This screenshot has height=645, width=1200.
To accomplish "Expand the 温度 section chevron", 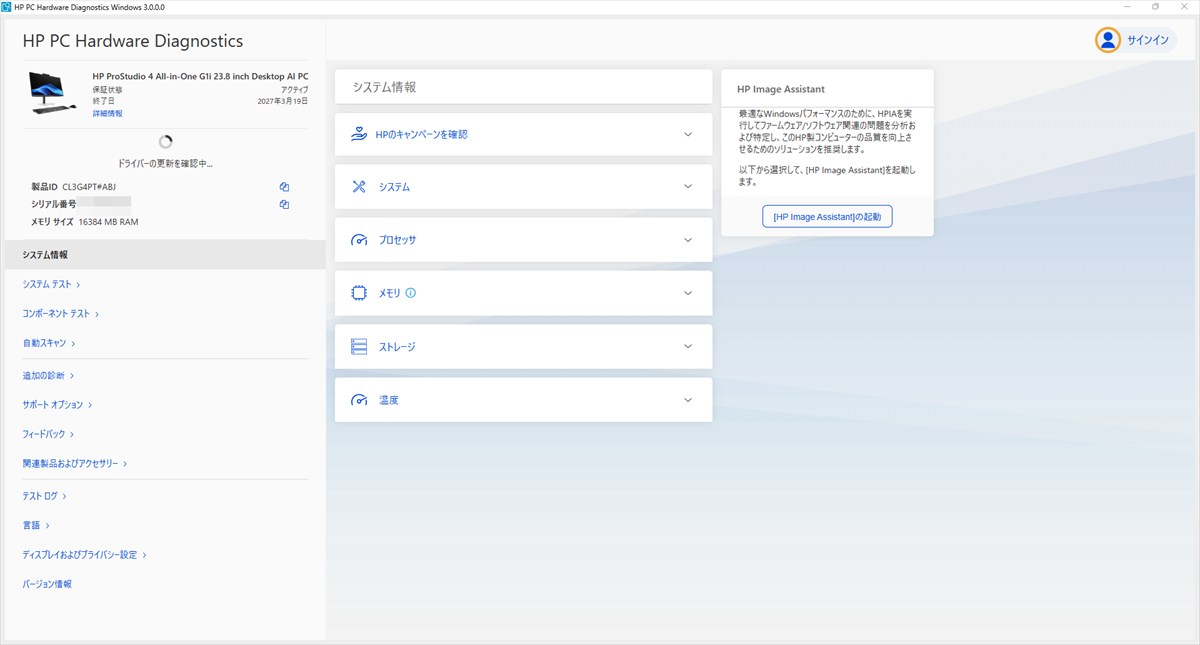I will (x=687, y=400).
